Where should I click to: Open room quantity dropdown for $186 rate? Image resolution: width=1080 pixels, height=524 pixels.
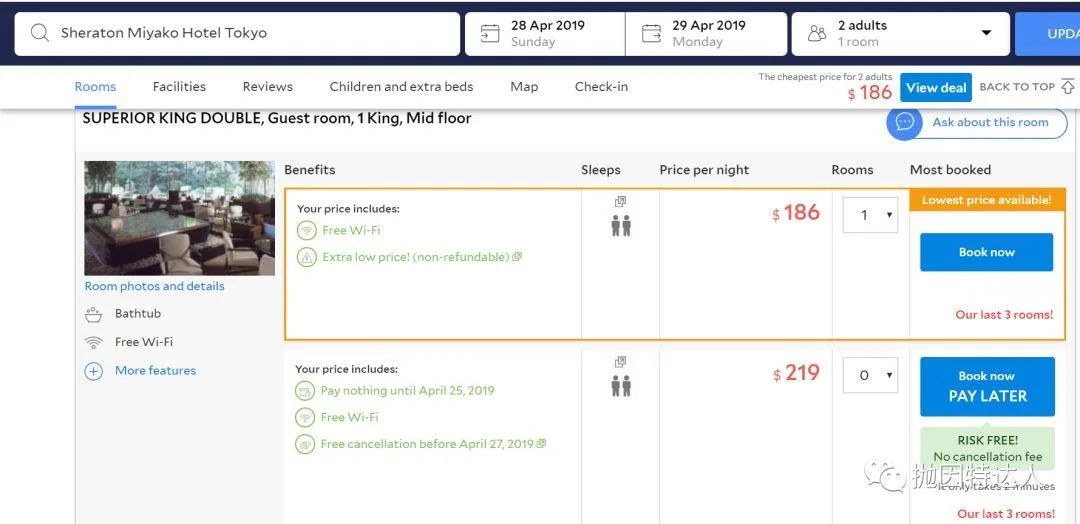[869, 215]
